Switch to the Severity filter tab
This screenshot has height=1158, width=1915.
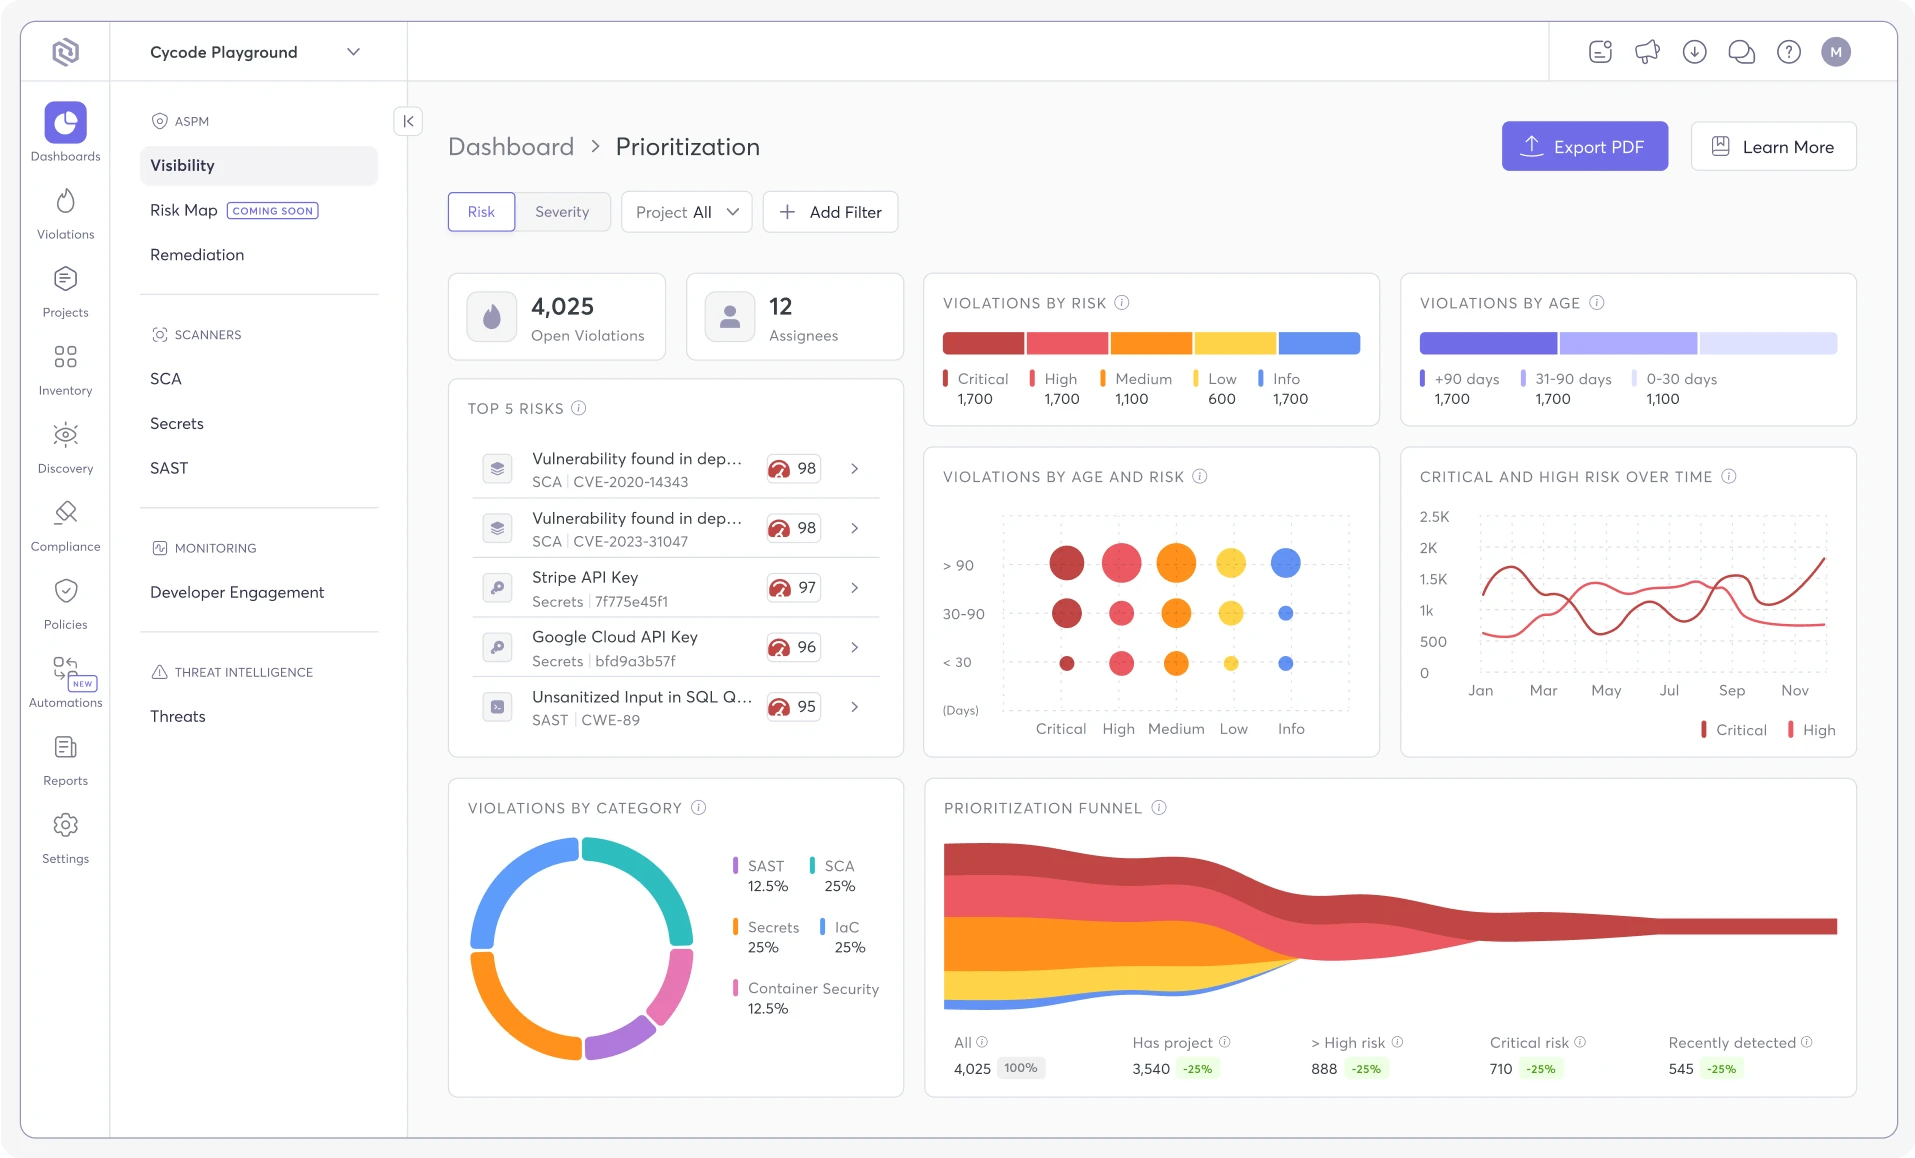tap(562, 211)
